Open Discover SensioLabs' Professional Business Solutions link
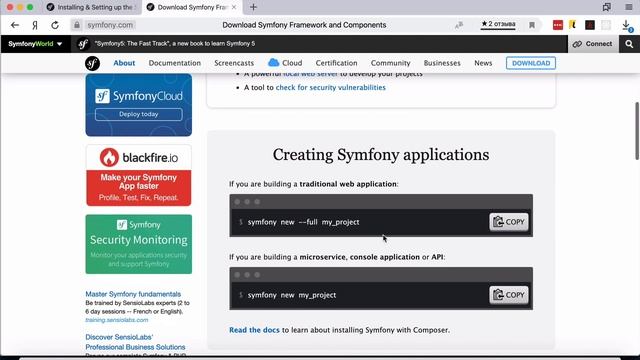This screenshot has width=640, height=360. [x=135, y=342]
